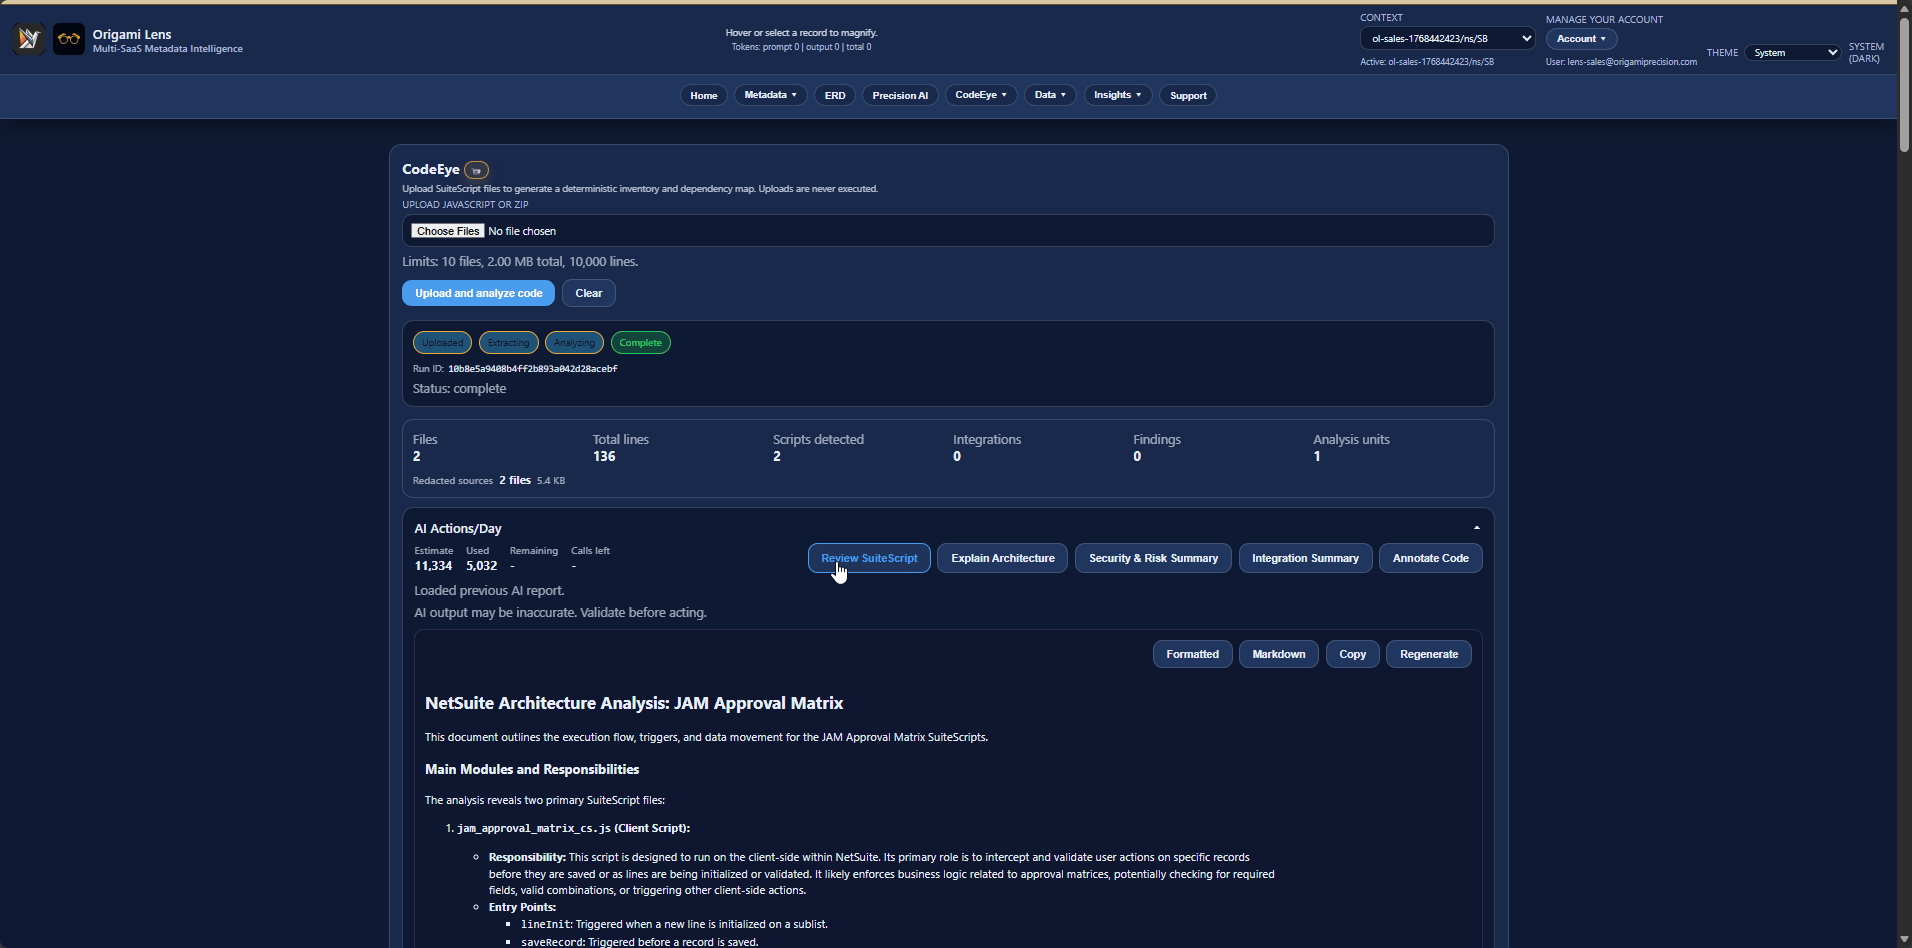The image size is (1912, 948).
Task: Switch report to Markdown view
Action: coord(1278,654)
